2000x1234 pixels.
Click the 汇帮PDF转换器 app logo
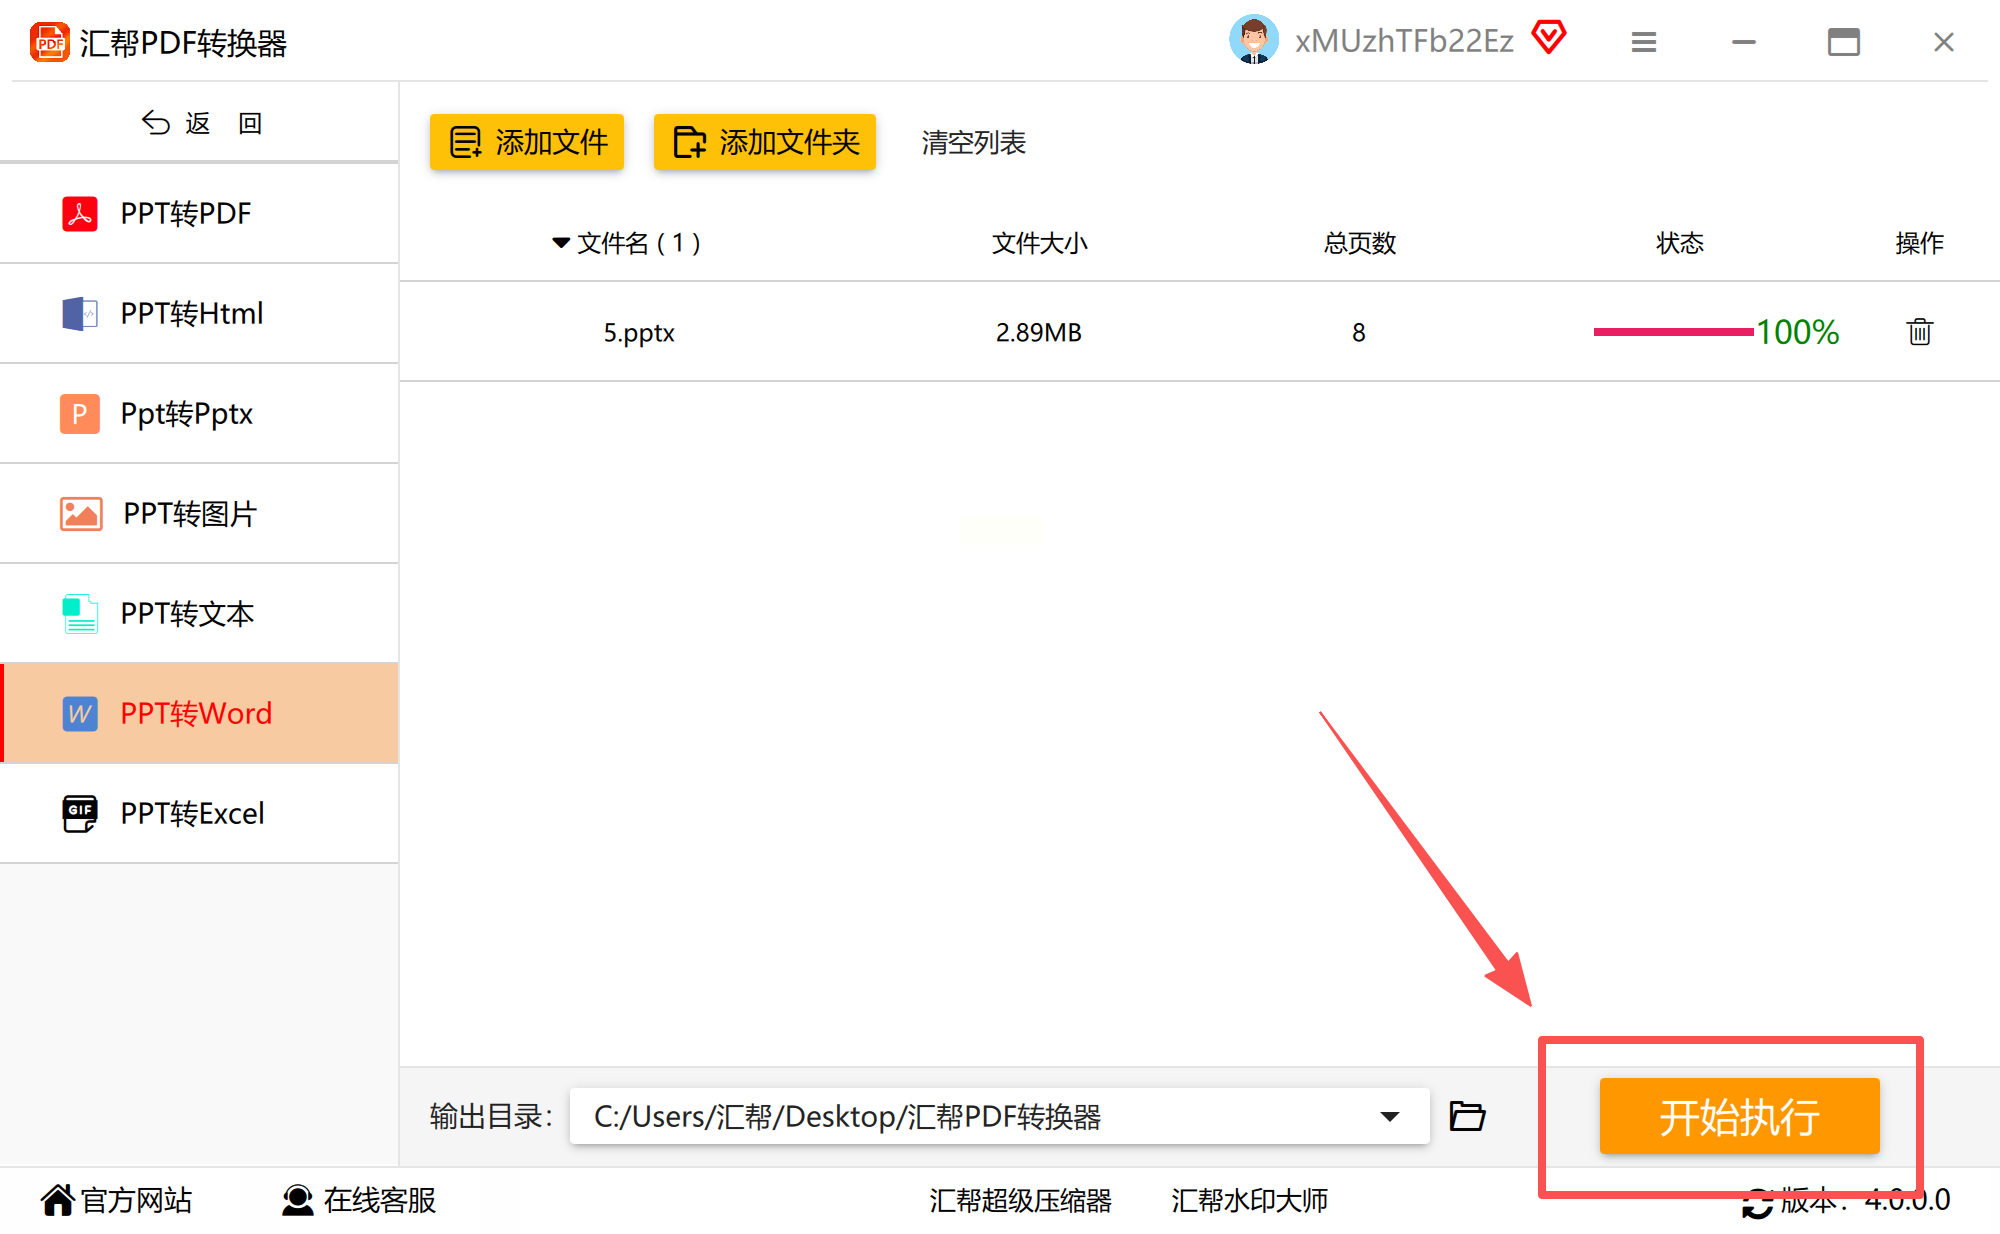click(x=49, y=42)
